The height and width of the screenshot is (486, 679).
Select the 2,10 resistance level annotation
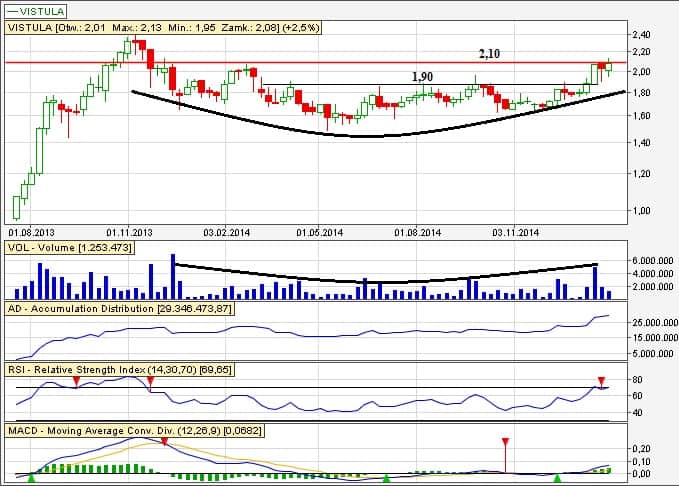489,52
